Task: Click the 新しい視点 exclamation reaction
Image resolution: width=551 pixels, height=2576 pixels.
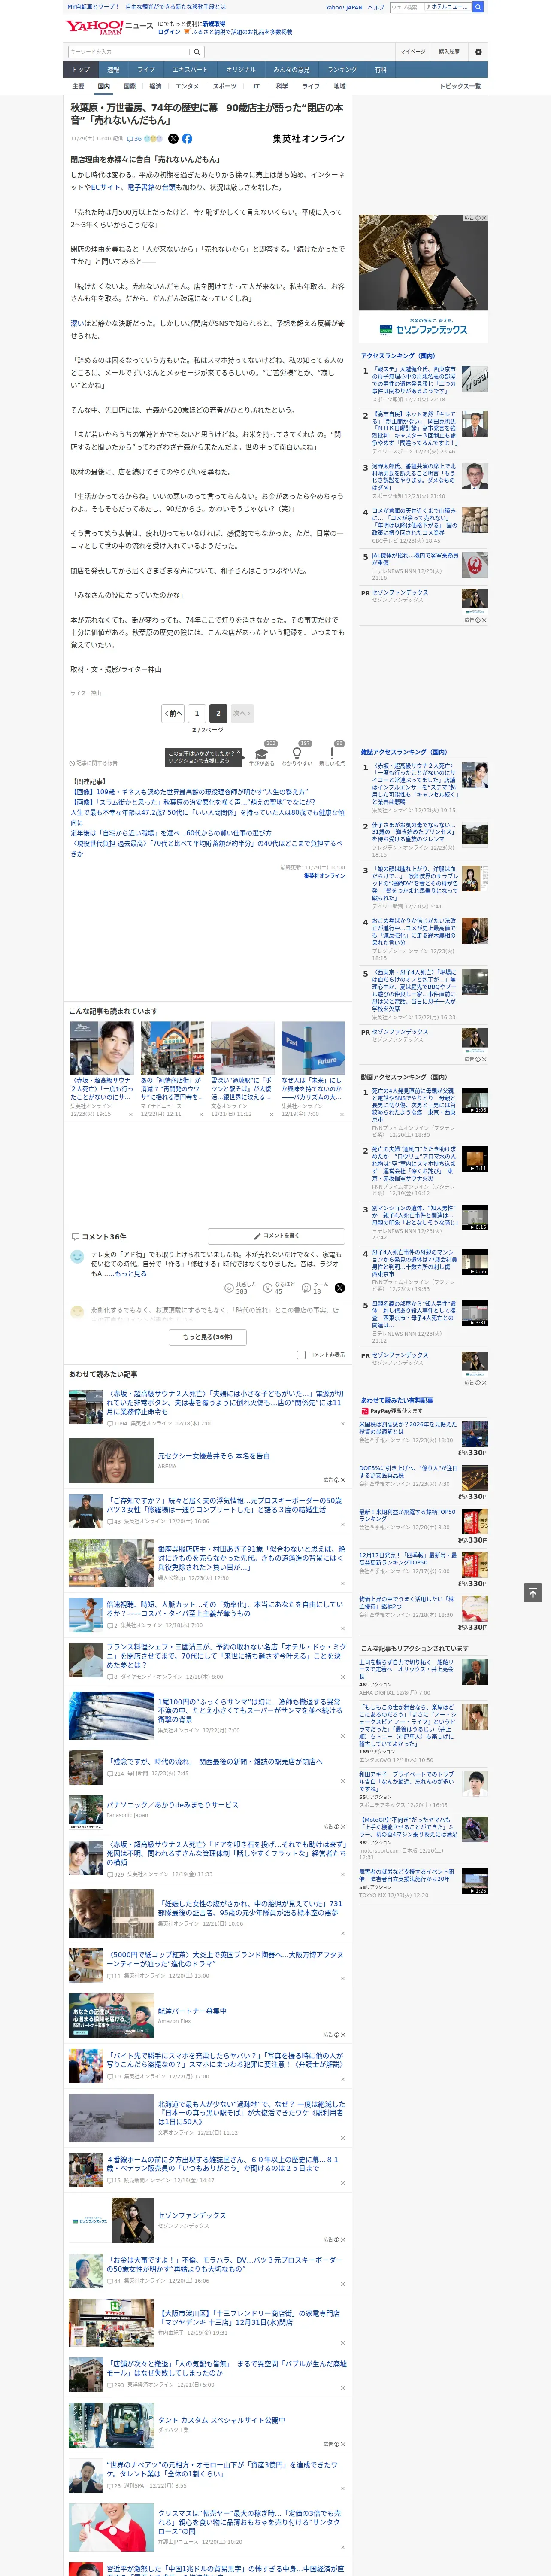Action: coord(332,755)
